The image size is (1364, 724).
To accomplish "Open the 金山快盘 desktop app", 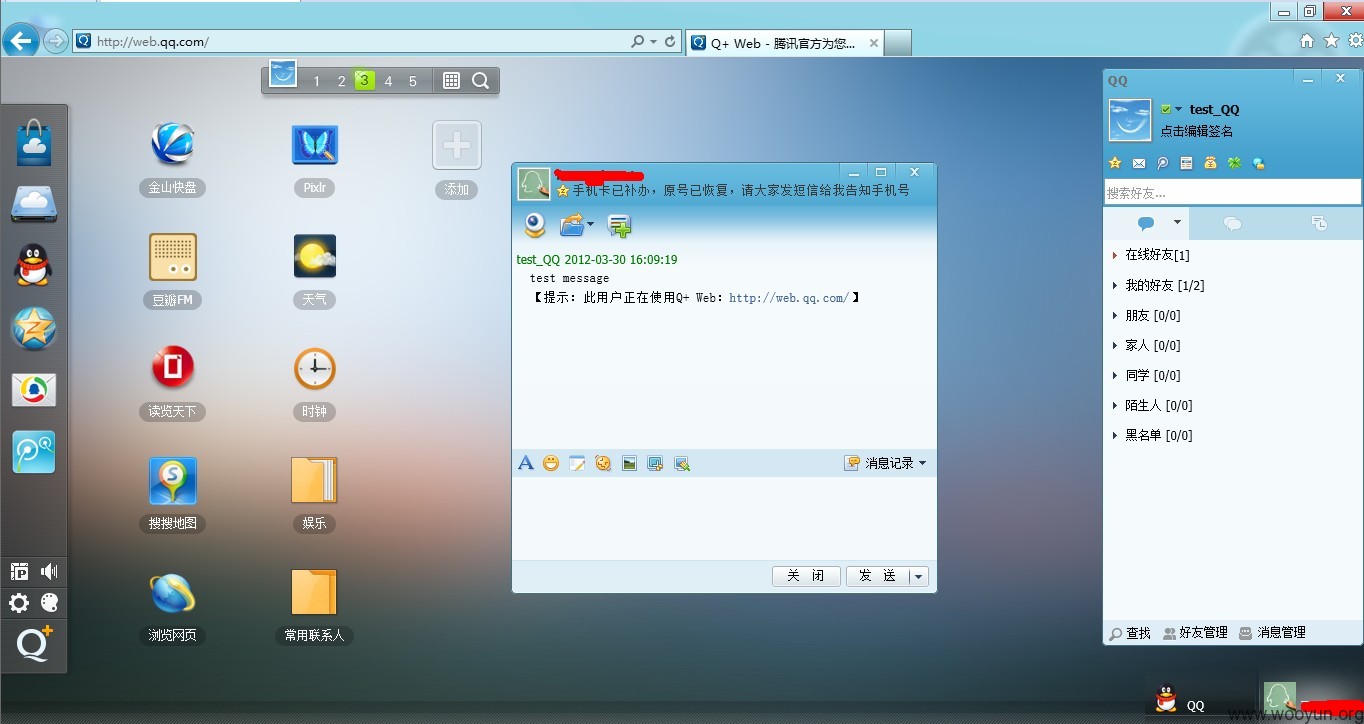I will pos(172,144).
